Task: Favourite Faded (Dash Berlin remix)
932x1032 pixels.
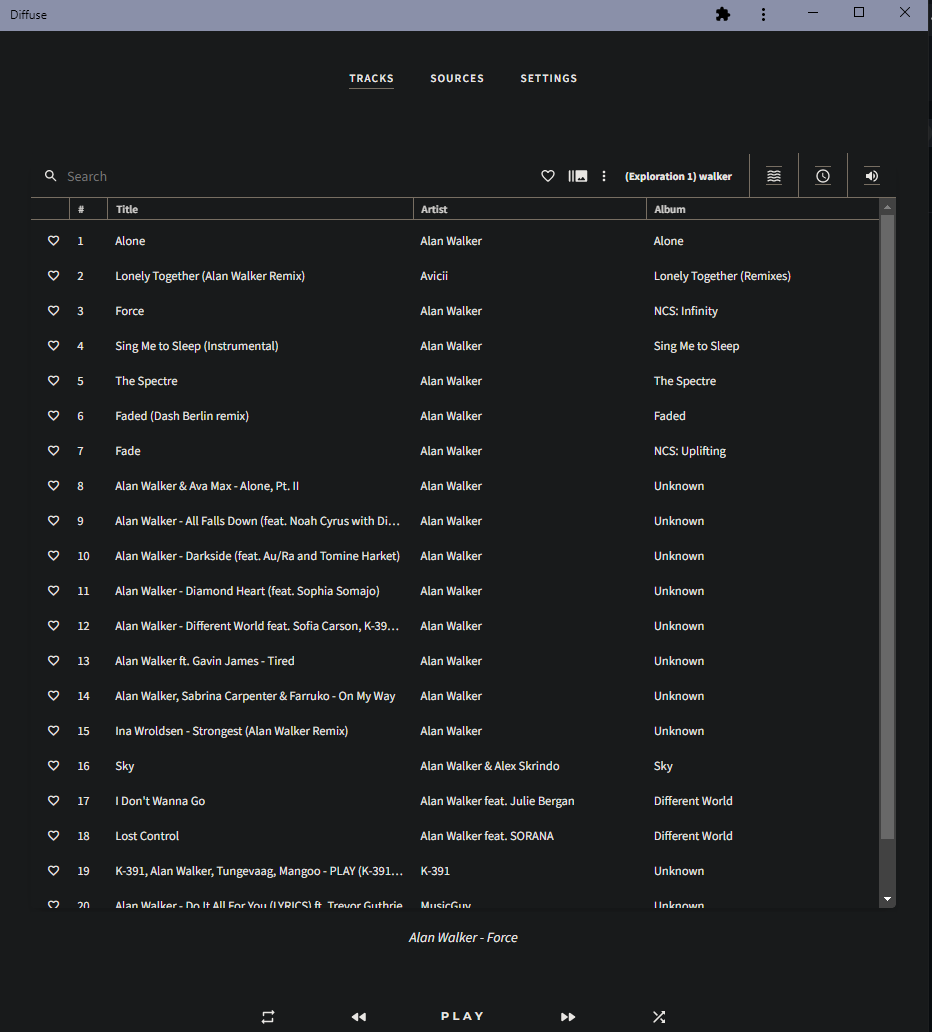Action: coord(53,415)
